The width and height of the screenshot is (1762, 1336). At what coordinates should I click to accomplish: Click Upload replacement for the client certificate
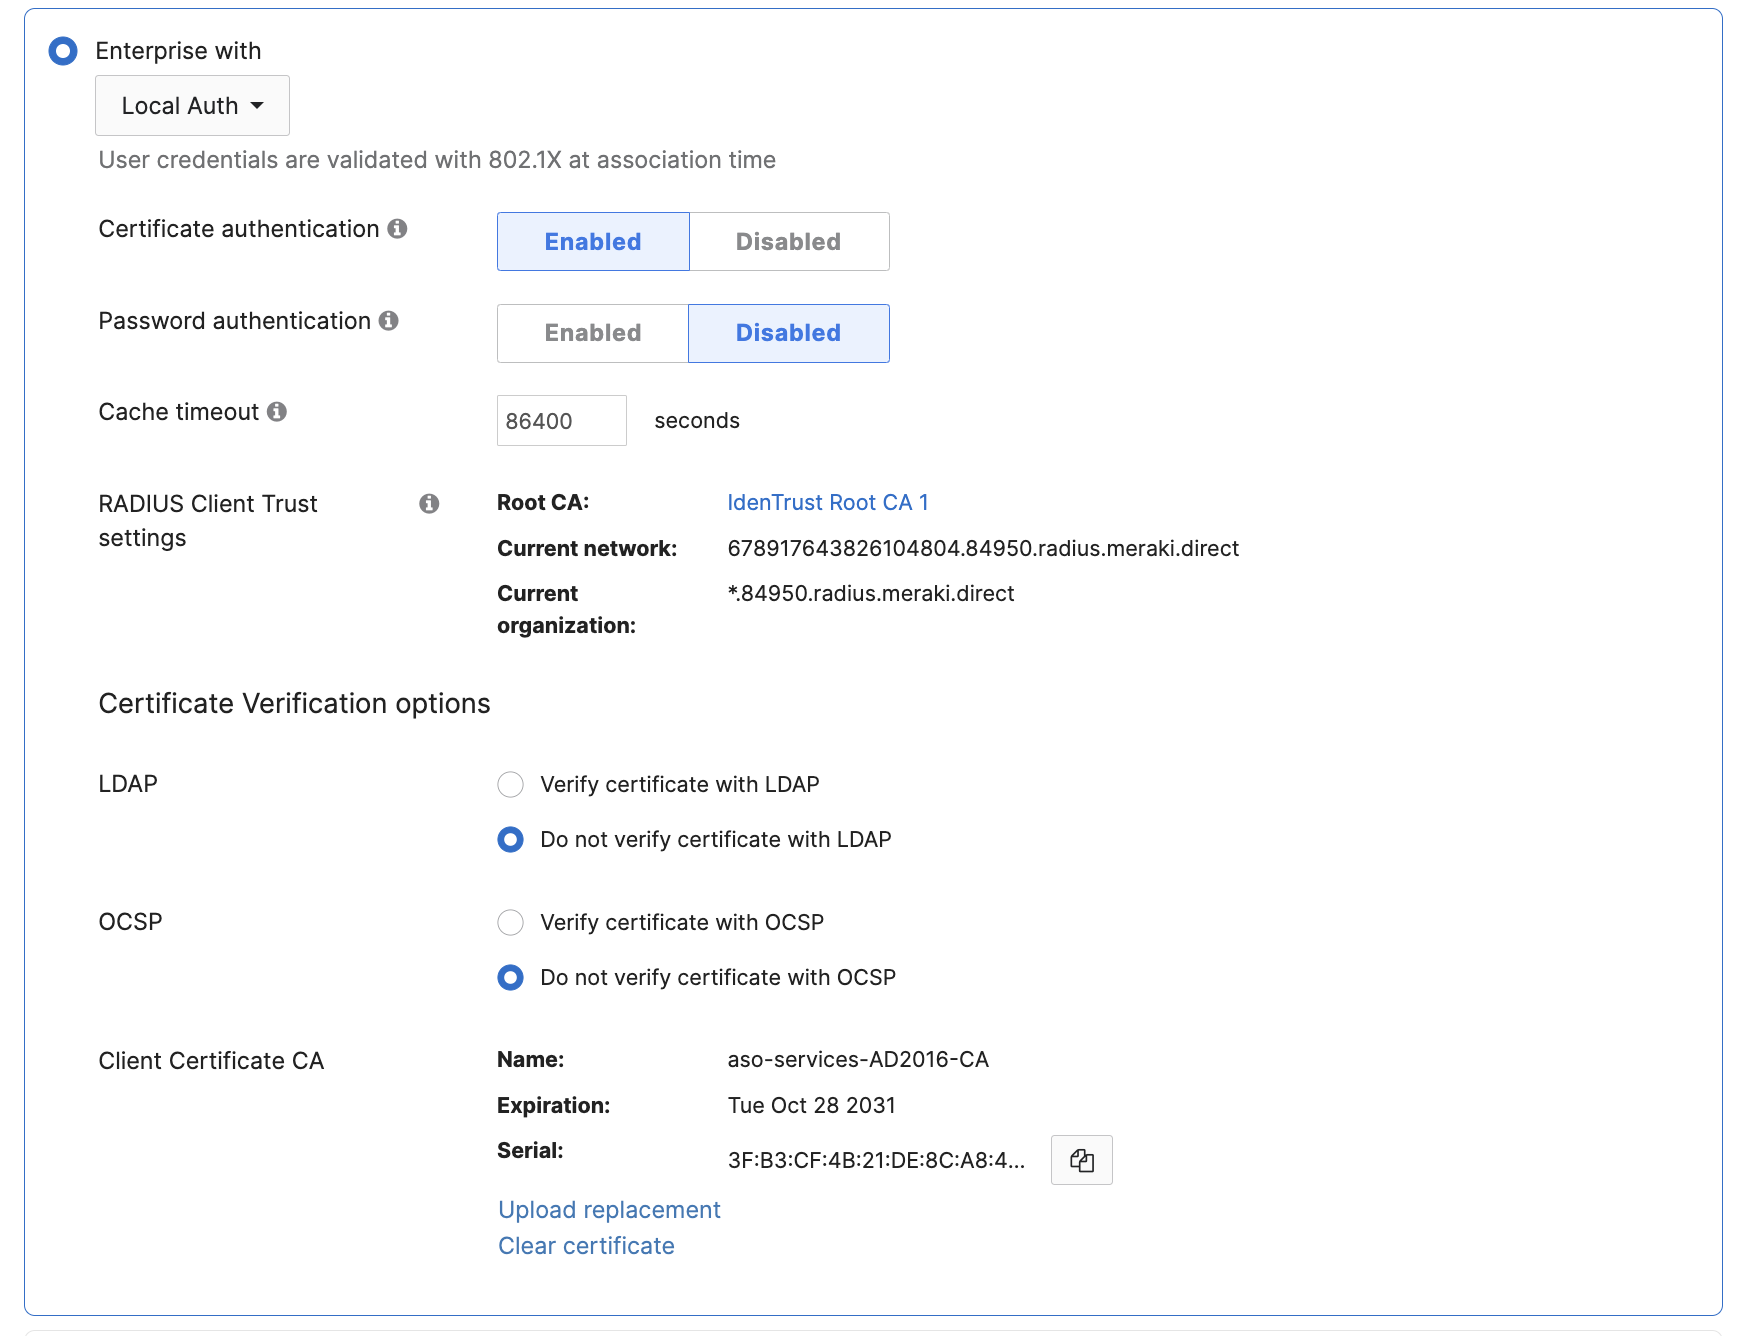[x=608, y=1209]
